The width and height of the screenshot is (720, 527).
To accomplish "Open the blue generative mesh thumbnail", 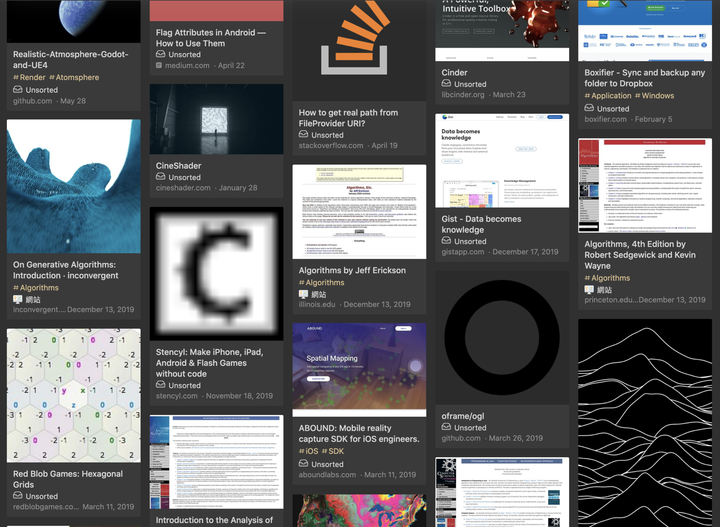I will click(x=73, y=186).
